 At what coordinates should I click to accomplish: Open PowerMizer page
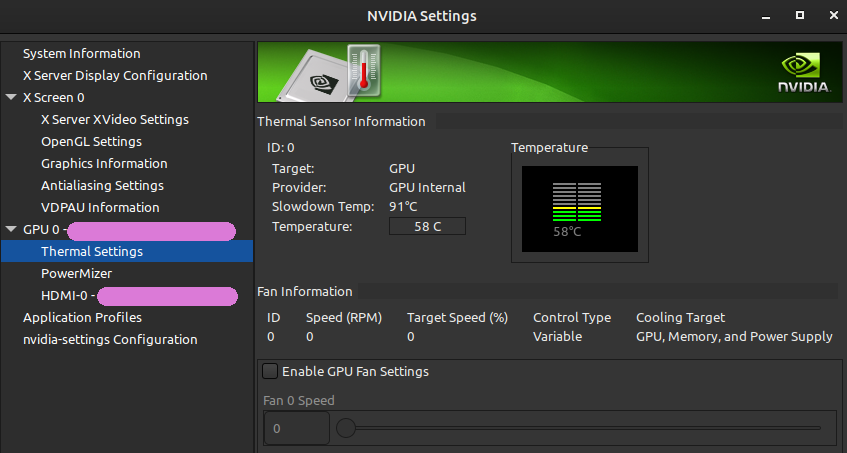click(76, 274)
